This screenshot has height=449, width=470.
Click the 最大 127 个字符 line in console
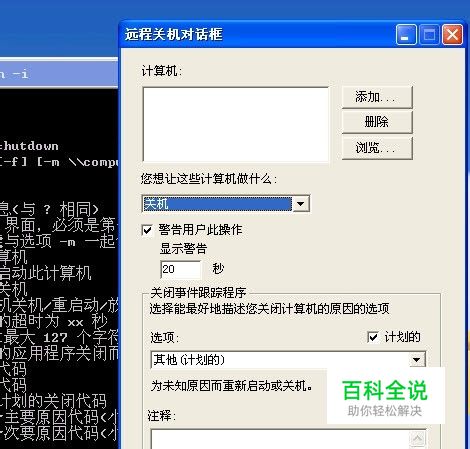point(59,337)
